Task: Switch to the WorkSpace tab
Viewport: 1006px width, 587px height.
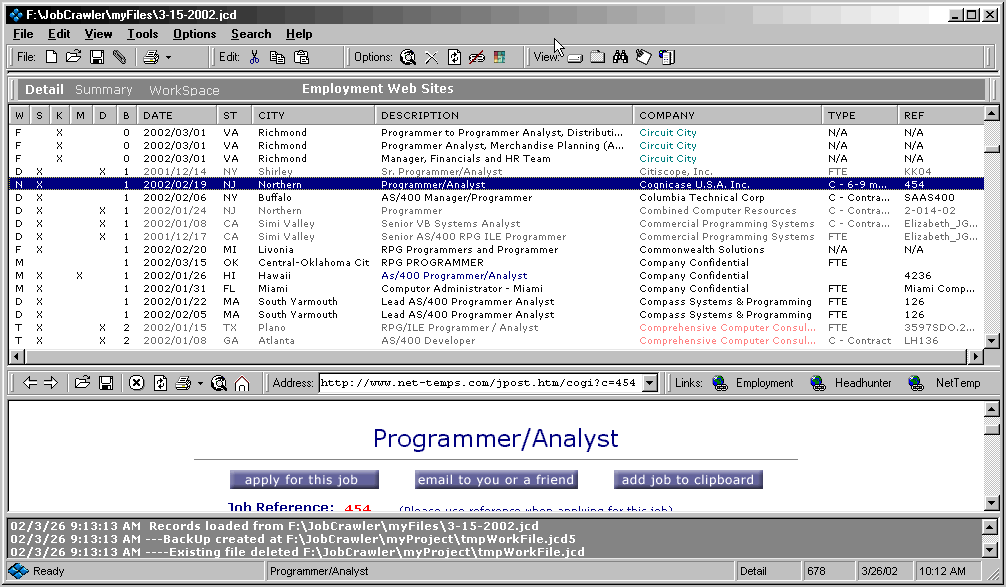Action: [184, 90]
